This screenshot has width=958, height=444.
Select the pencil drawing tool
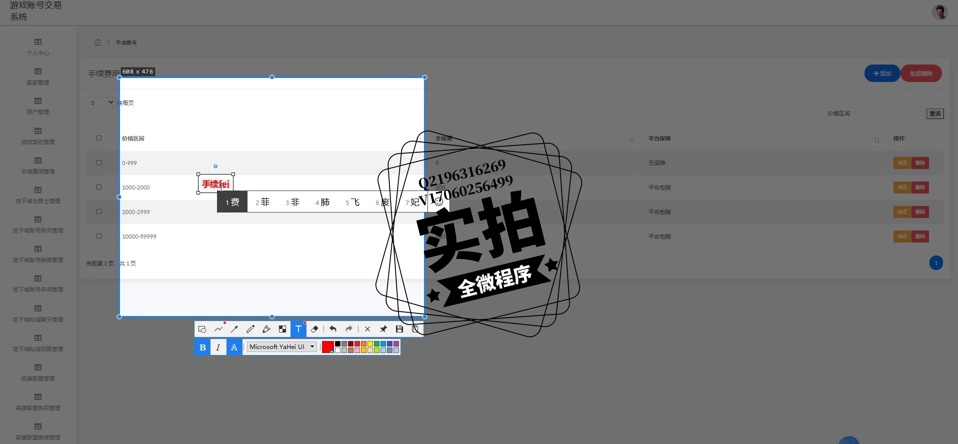(250, 329)
